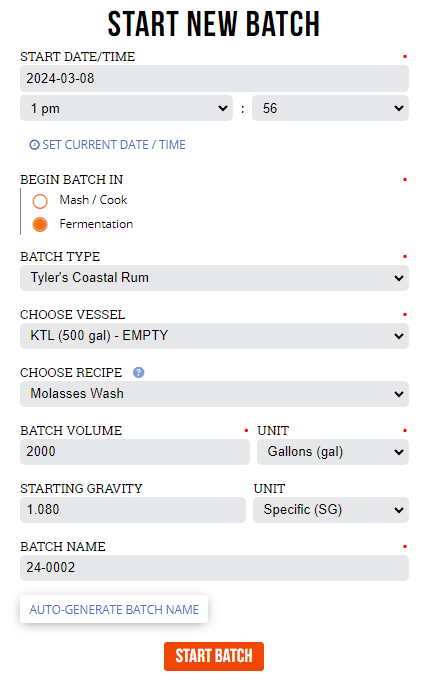The height and width of the screenshot is (683, 421).
Task: Click the Batch Name field showing 24-0002
Action: pos(214,567)
